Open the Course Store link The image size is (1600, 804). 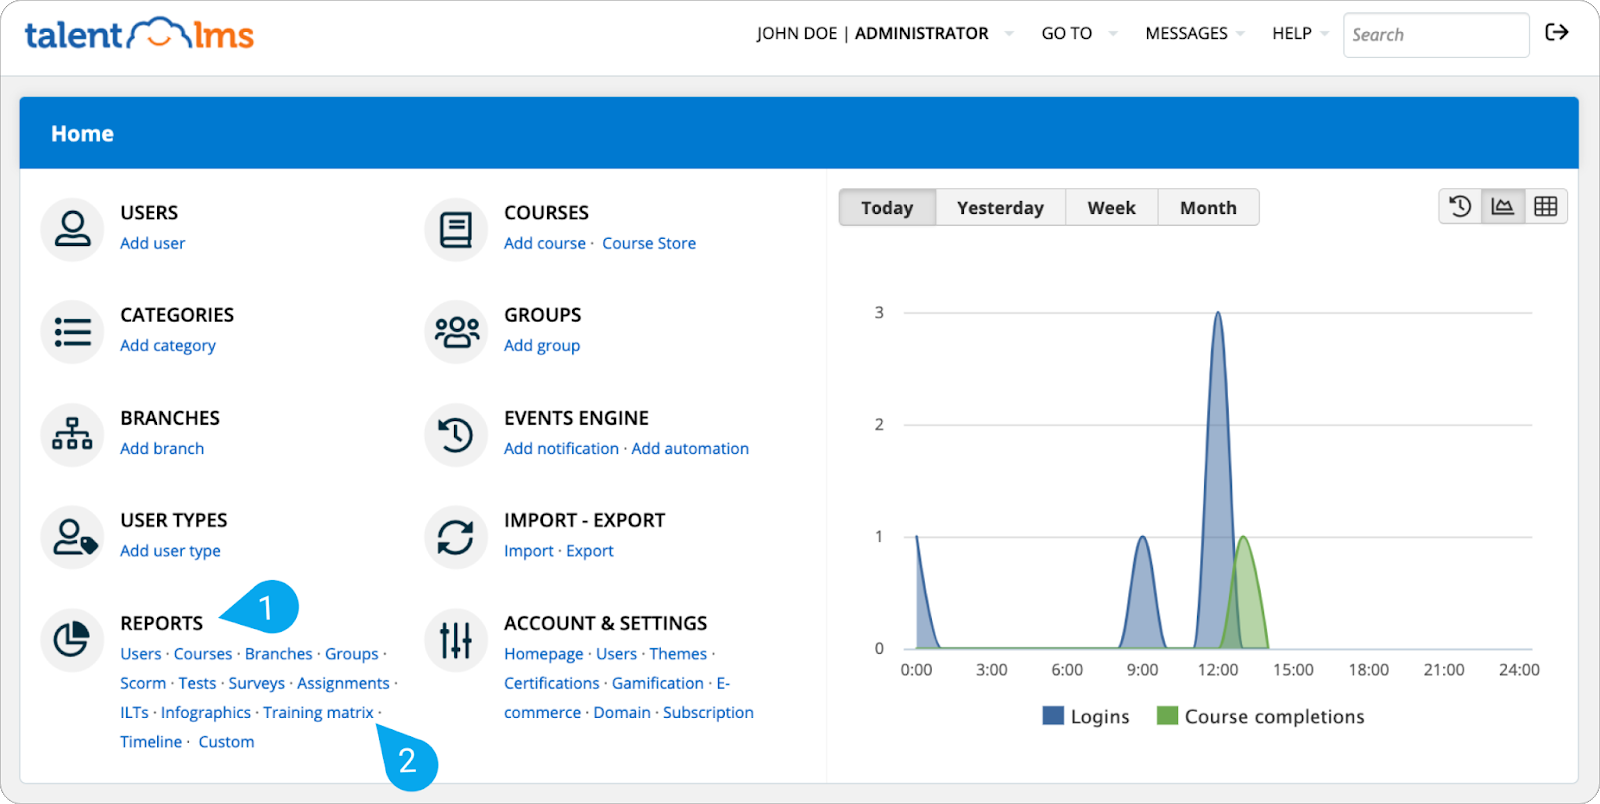pyautogui.click(x=649, y=243)
